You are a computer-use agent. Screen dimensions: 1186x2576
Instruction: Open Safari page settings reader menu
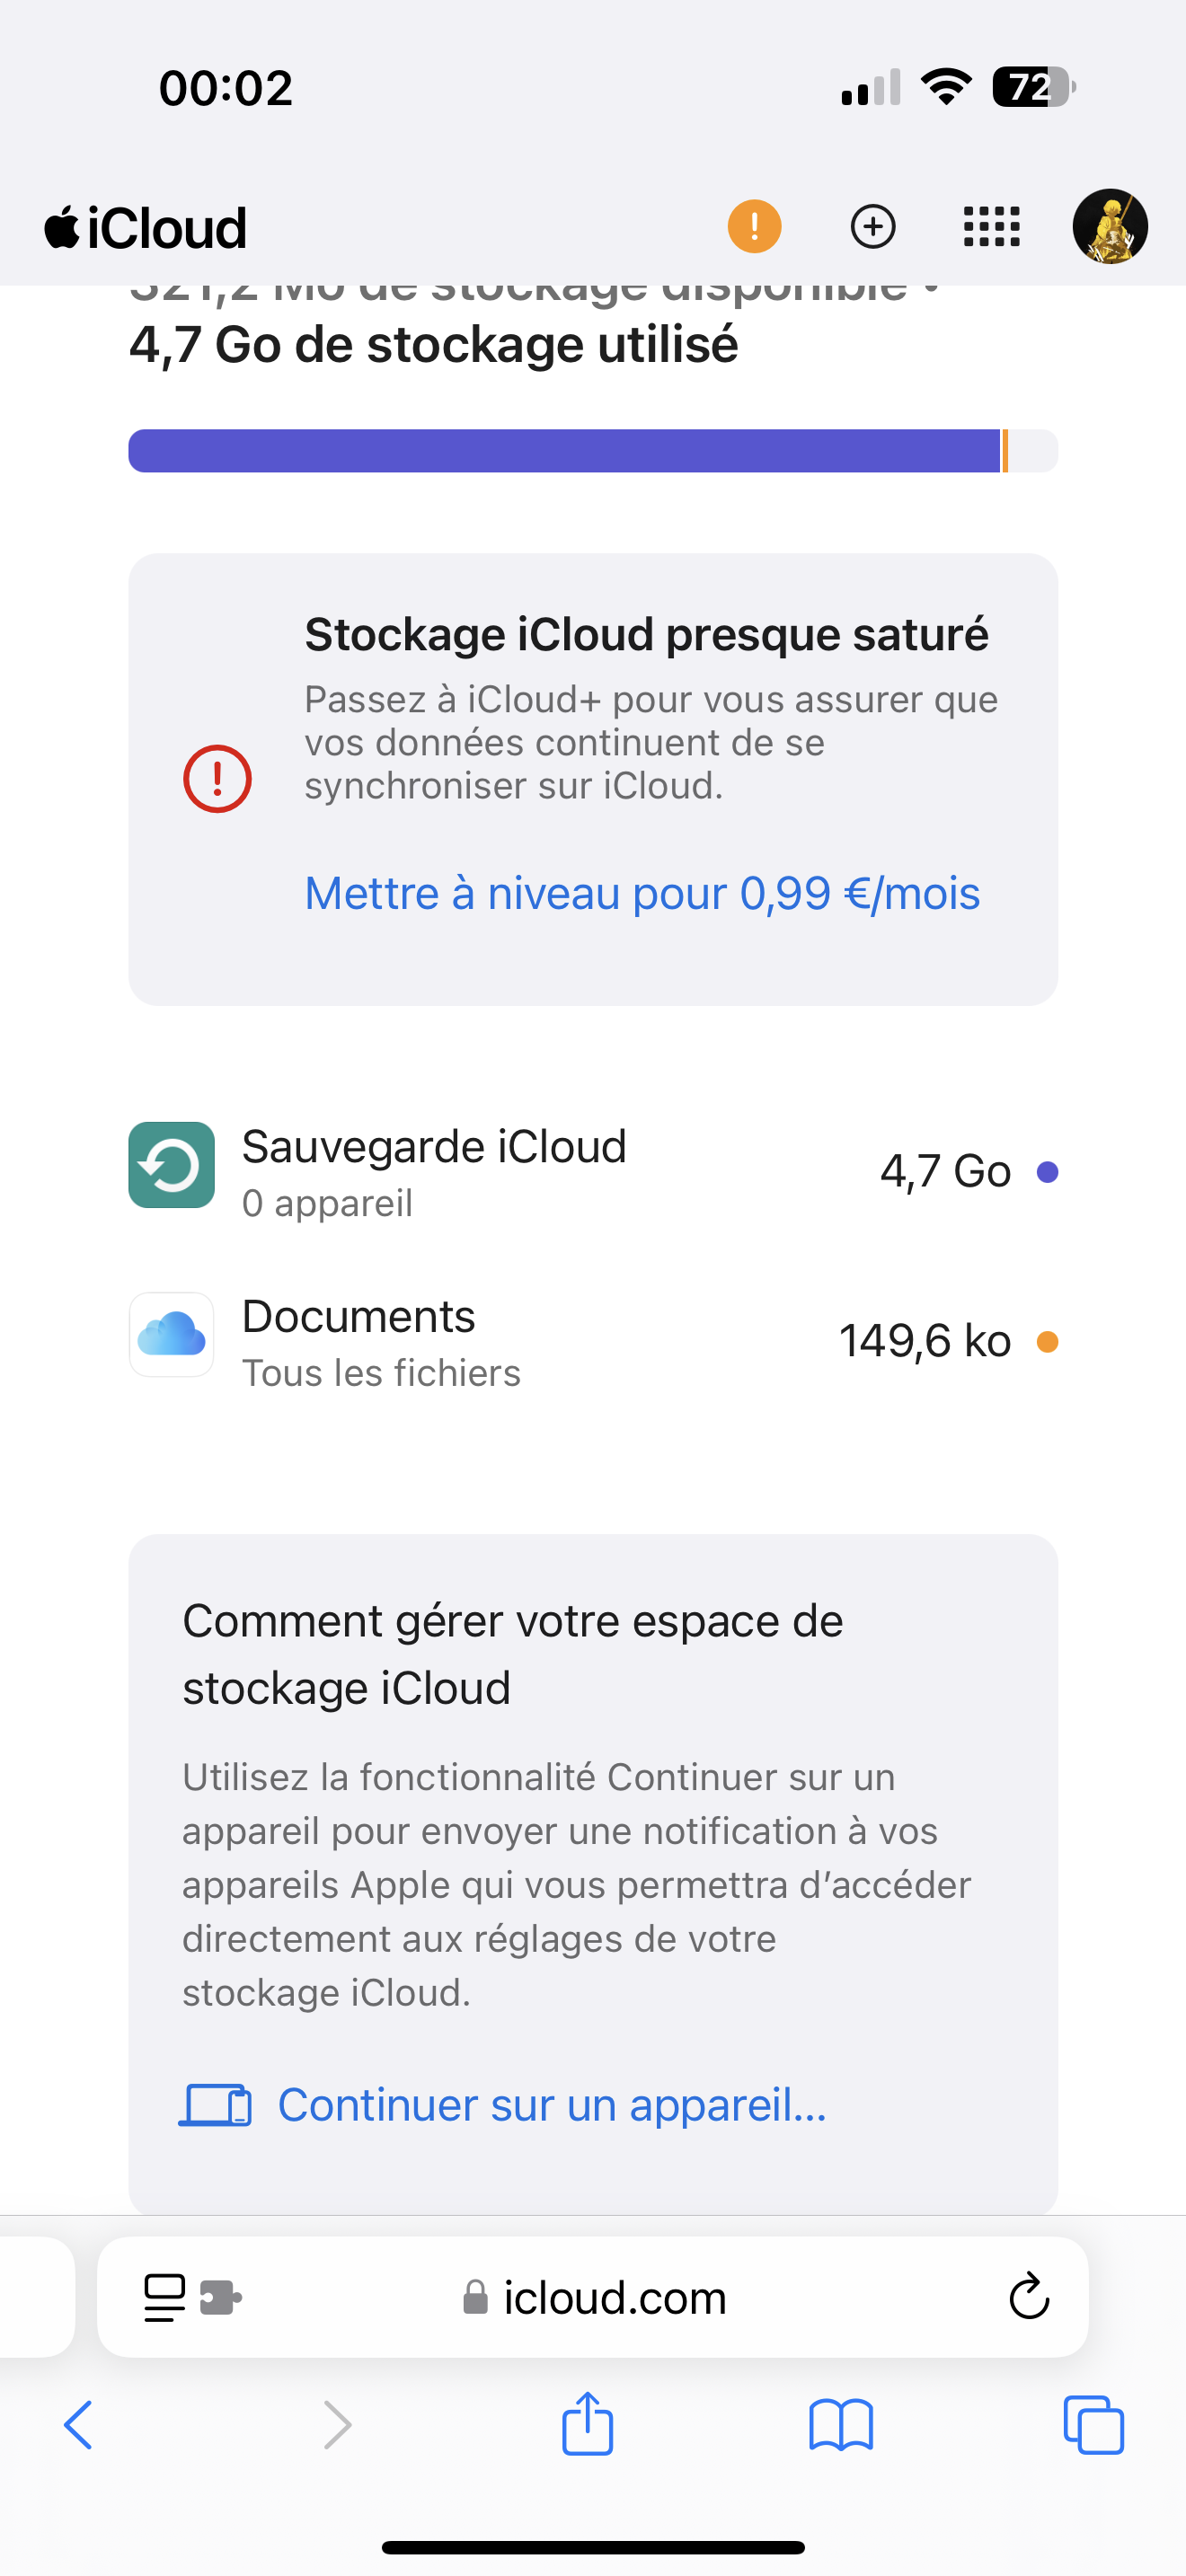[165, 2297]
